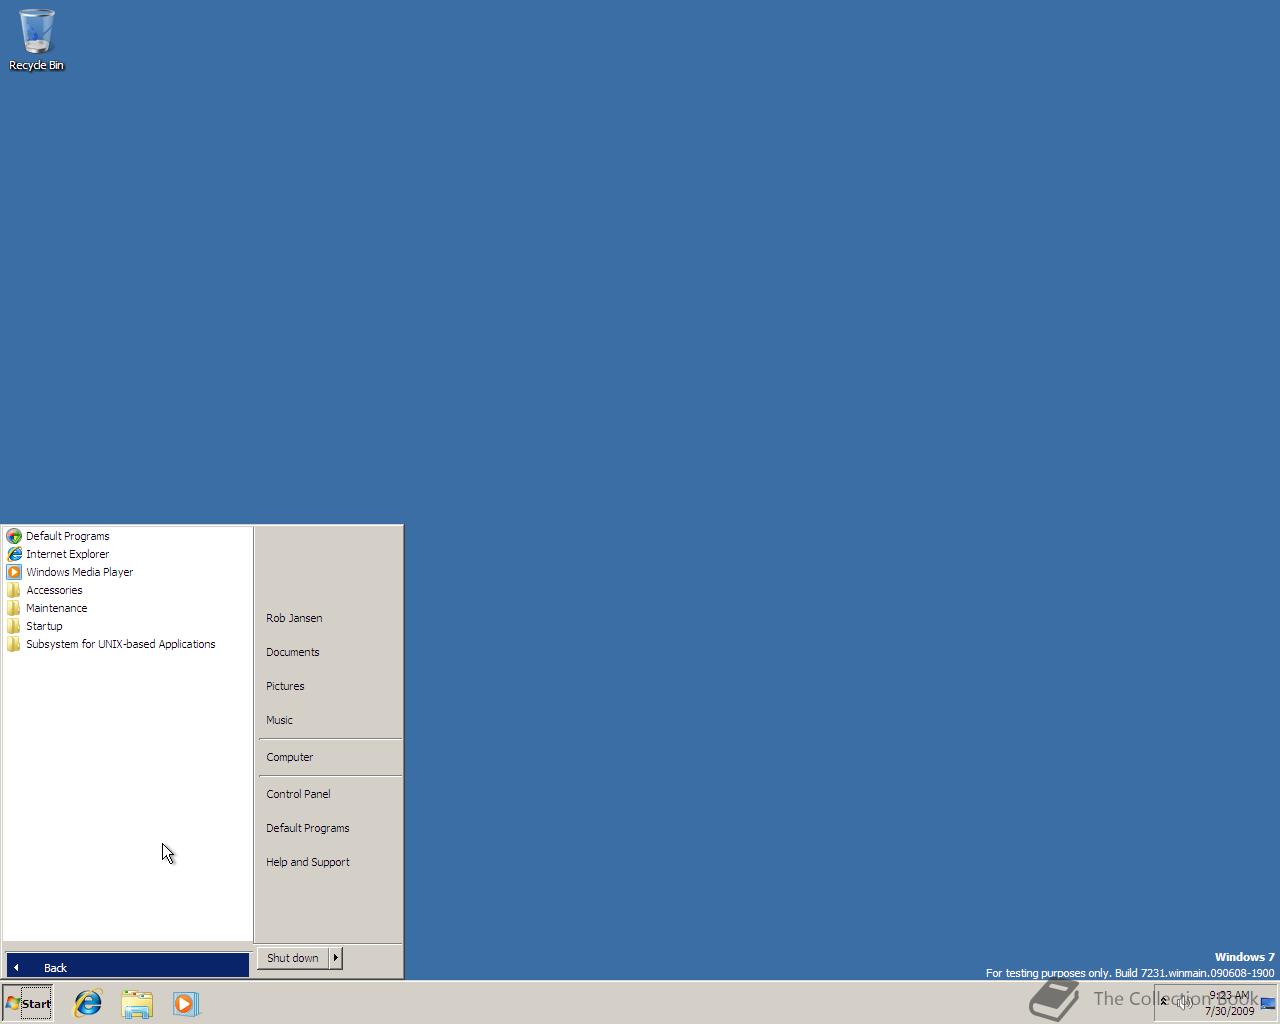This screenshot has height=1024, width=1280.
Task: Open the Accessories folder
Action: tap(54, 589)
